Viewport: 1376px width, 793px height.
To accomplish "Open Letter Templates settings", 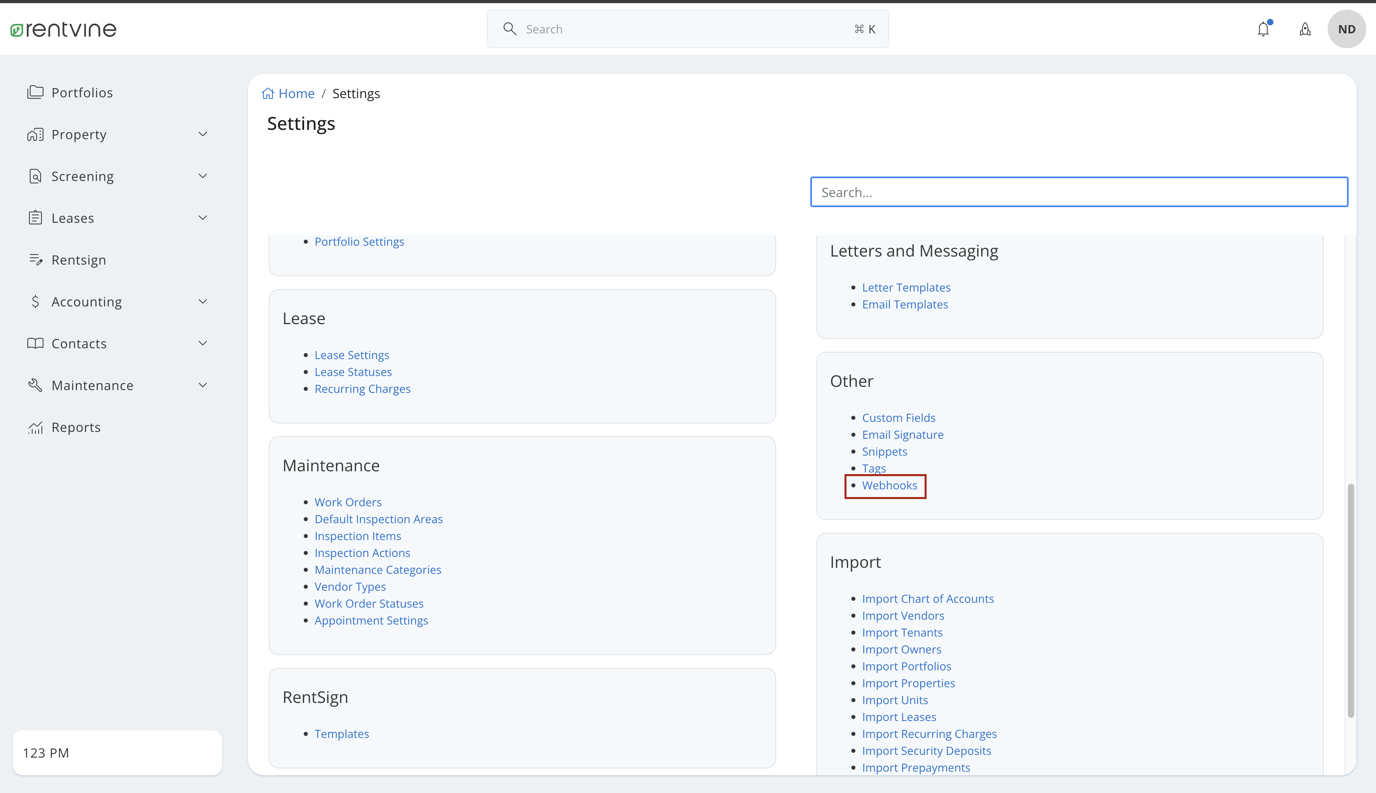I will 906,287.
